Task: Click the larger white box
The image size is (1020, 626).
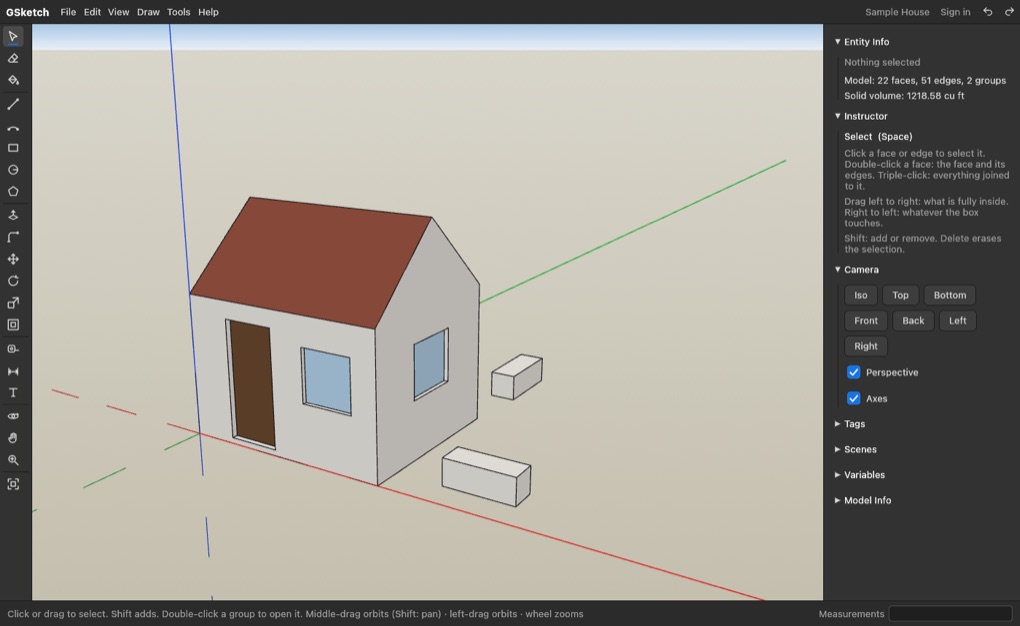Action: [x=486, y=476]
